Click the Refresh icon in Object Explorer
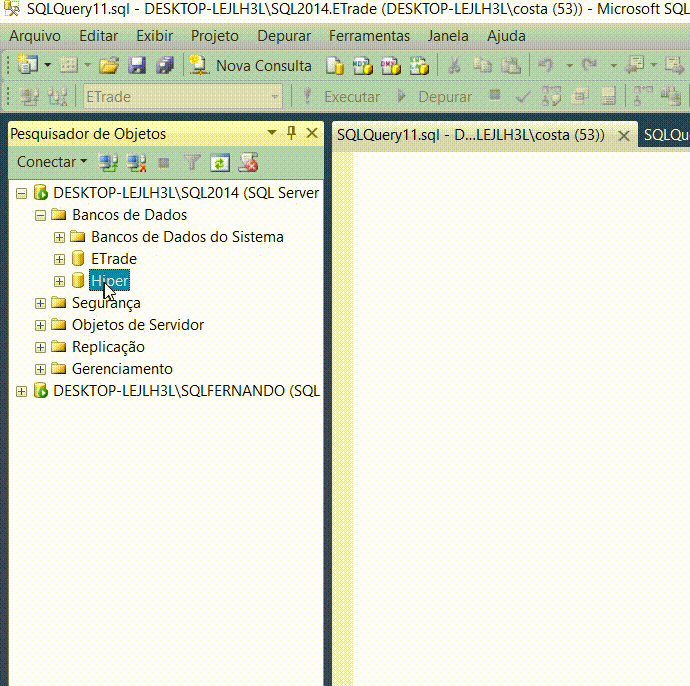The image size is (690, 686). pos(220,163)
